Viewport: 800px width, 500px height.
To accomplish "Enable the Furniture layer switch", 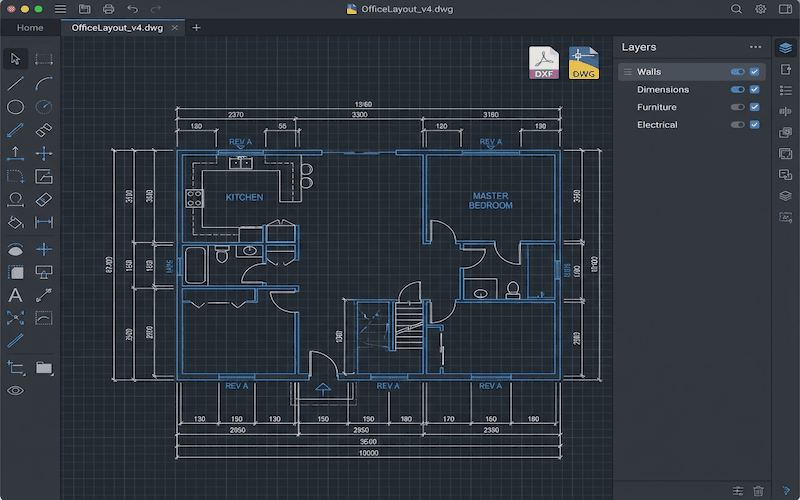I will 737,107.
